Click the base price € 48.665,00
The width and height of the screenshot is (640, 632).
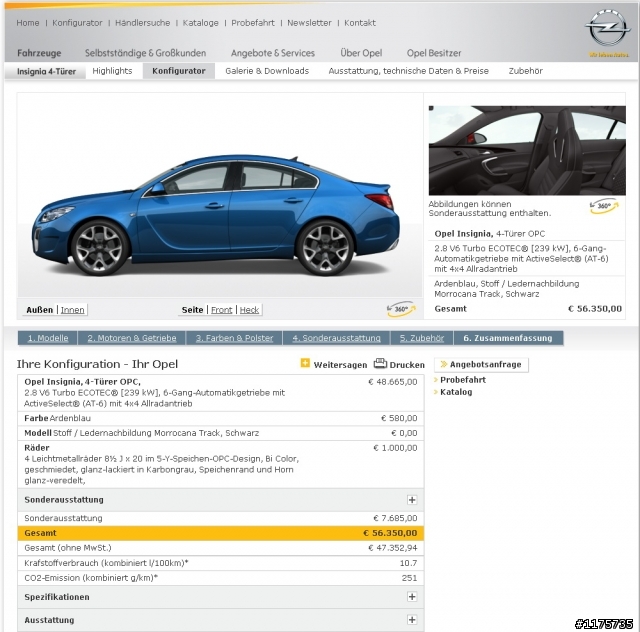392,382
